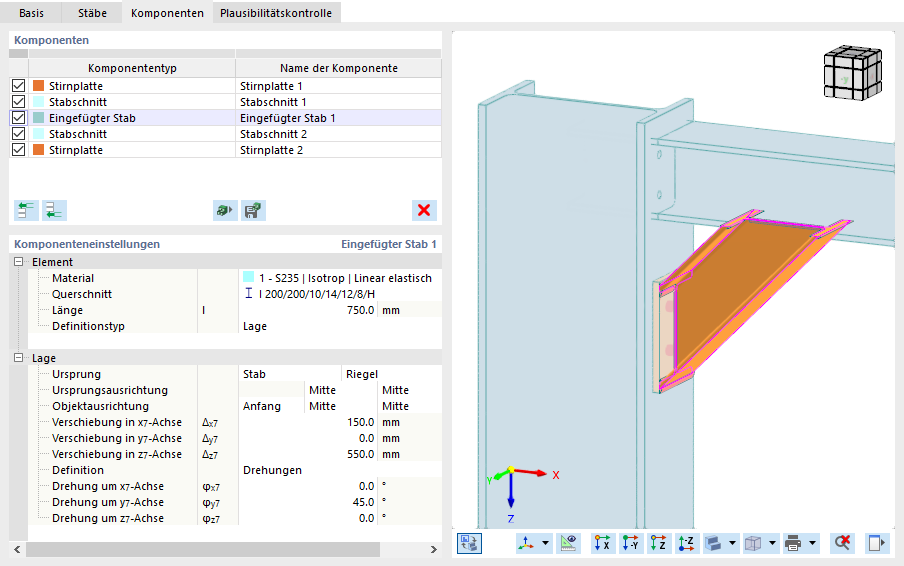Click the coordinate axes display icon
904x566 pixels.
pyautogui.click(x=526, y=543)
